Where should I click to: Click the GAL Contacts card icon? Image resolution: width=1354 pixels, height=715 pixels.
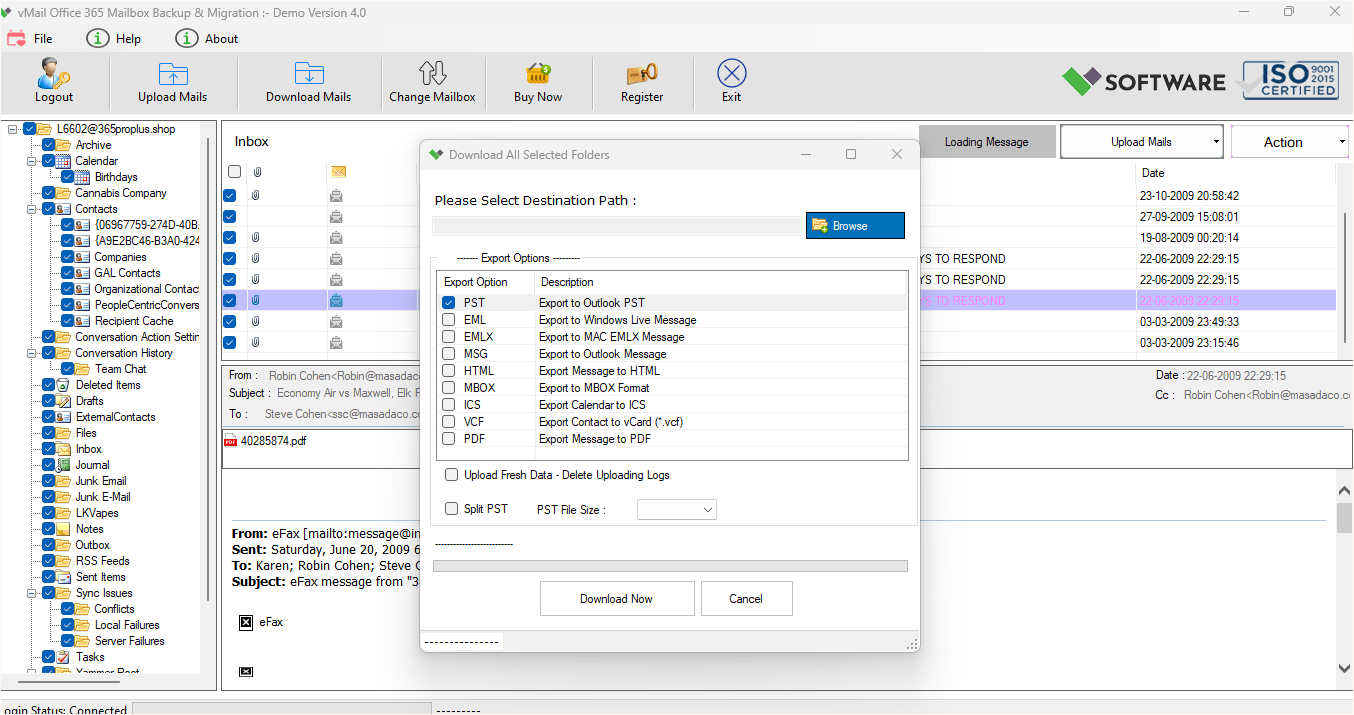click(x=83, y=273)
